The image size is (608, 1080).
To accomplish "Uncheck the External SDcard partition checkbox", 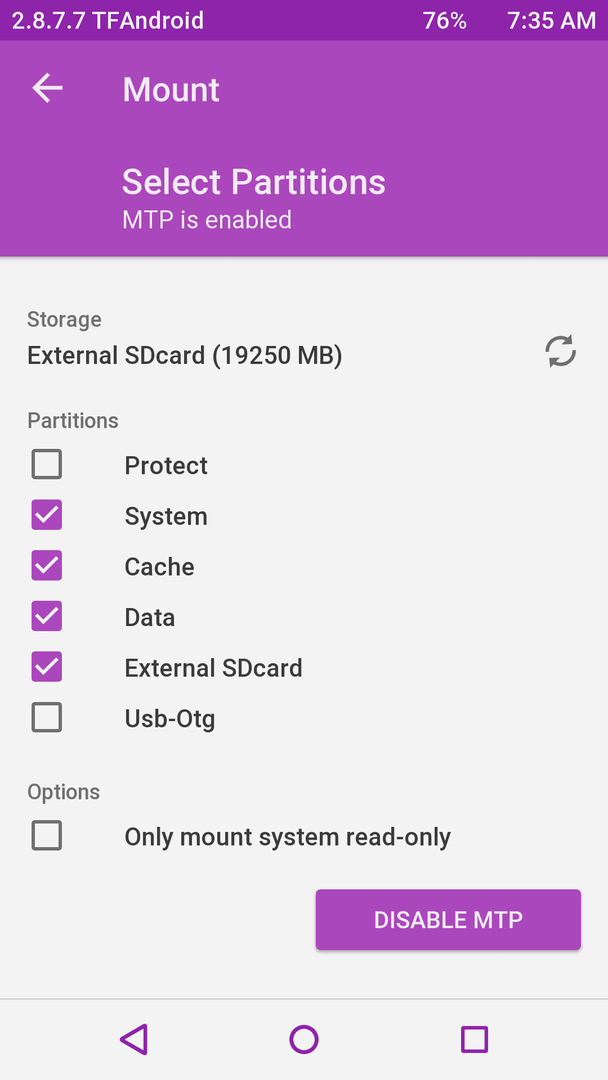I will tap(47, 667).
